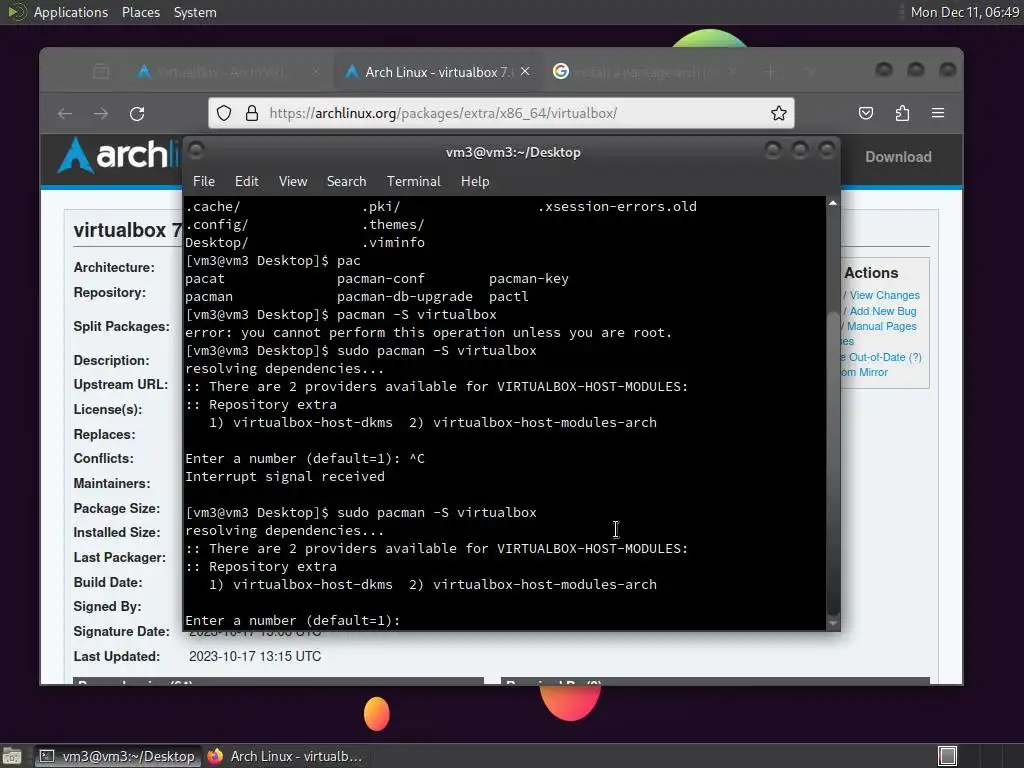Click the 'Last Updated:' label
Image resolution: width=1024 pixels, height=768 pixels.
[x=116, y=656]
